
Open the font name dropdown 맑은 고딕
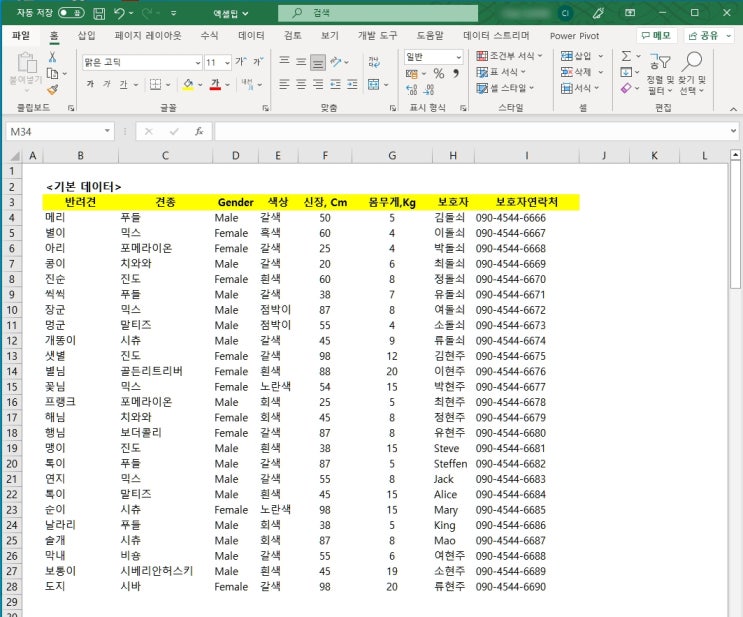[198, 63]
